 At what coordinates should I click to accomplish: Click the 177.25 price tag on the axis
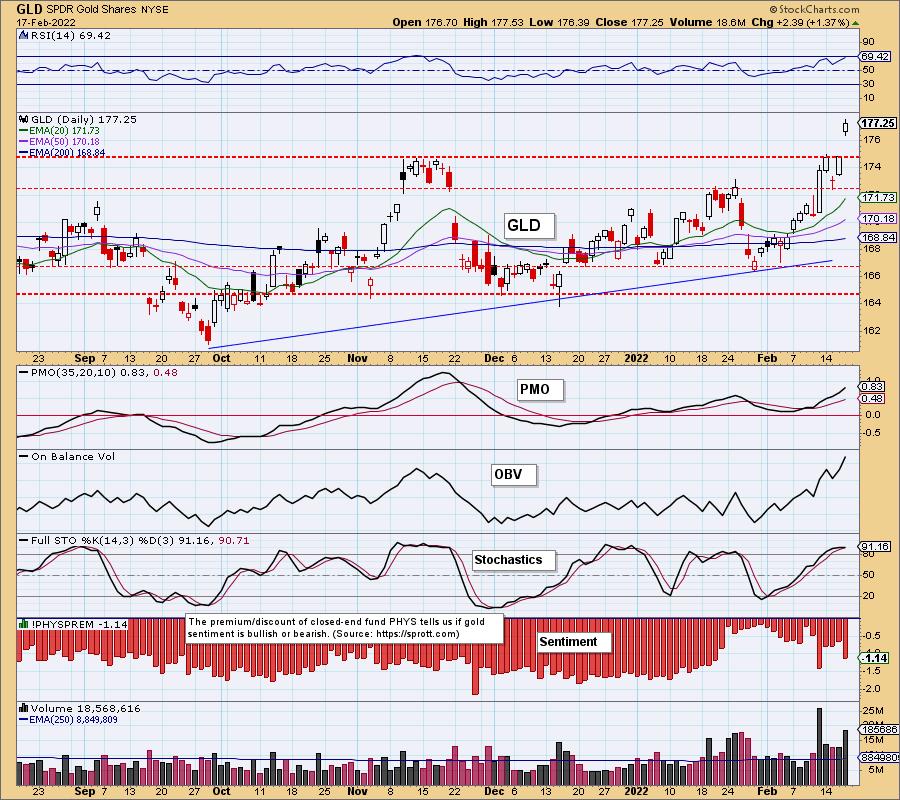[x=878, y=123]
